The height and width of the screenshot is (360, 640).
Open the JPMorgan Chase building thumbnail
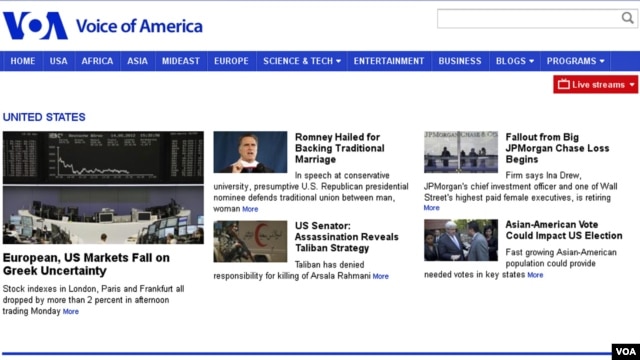click(461, 152)
